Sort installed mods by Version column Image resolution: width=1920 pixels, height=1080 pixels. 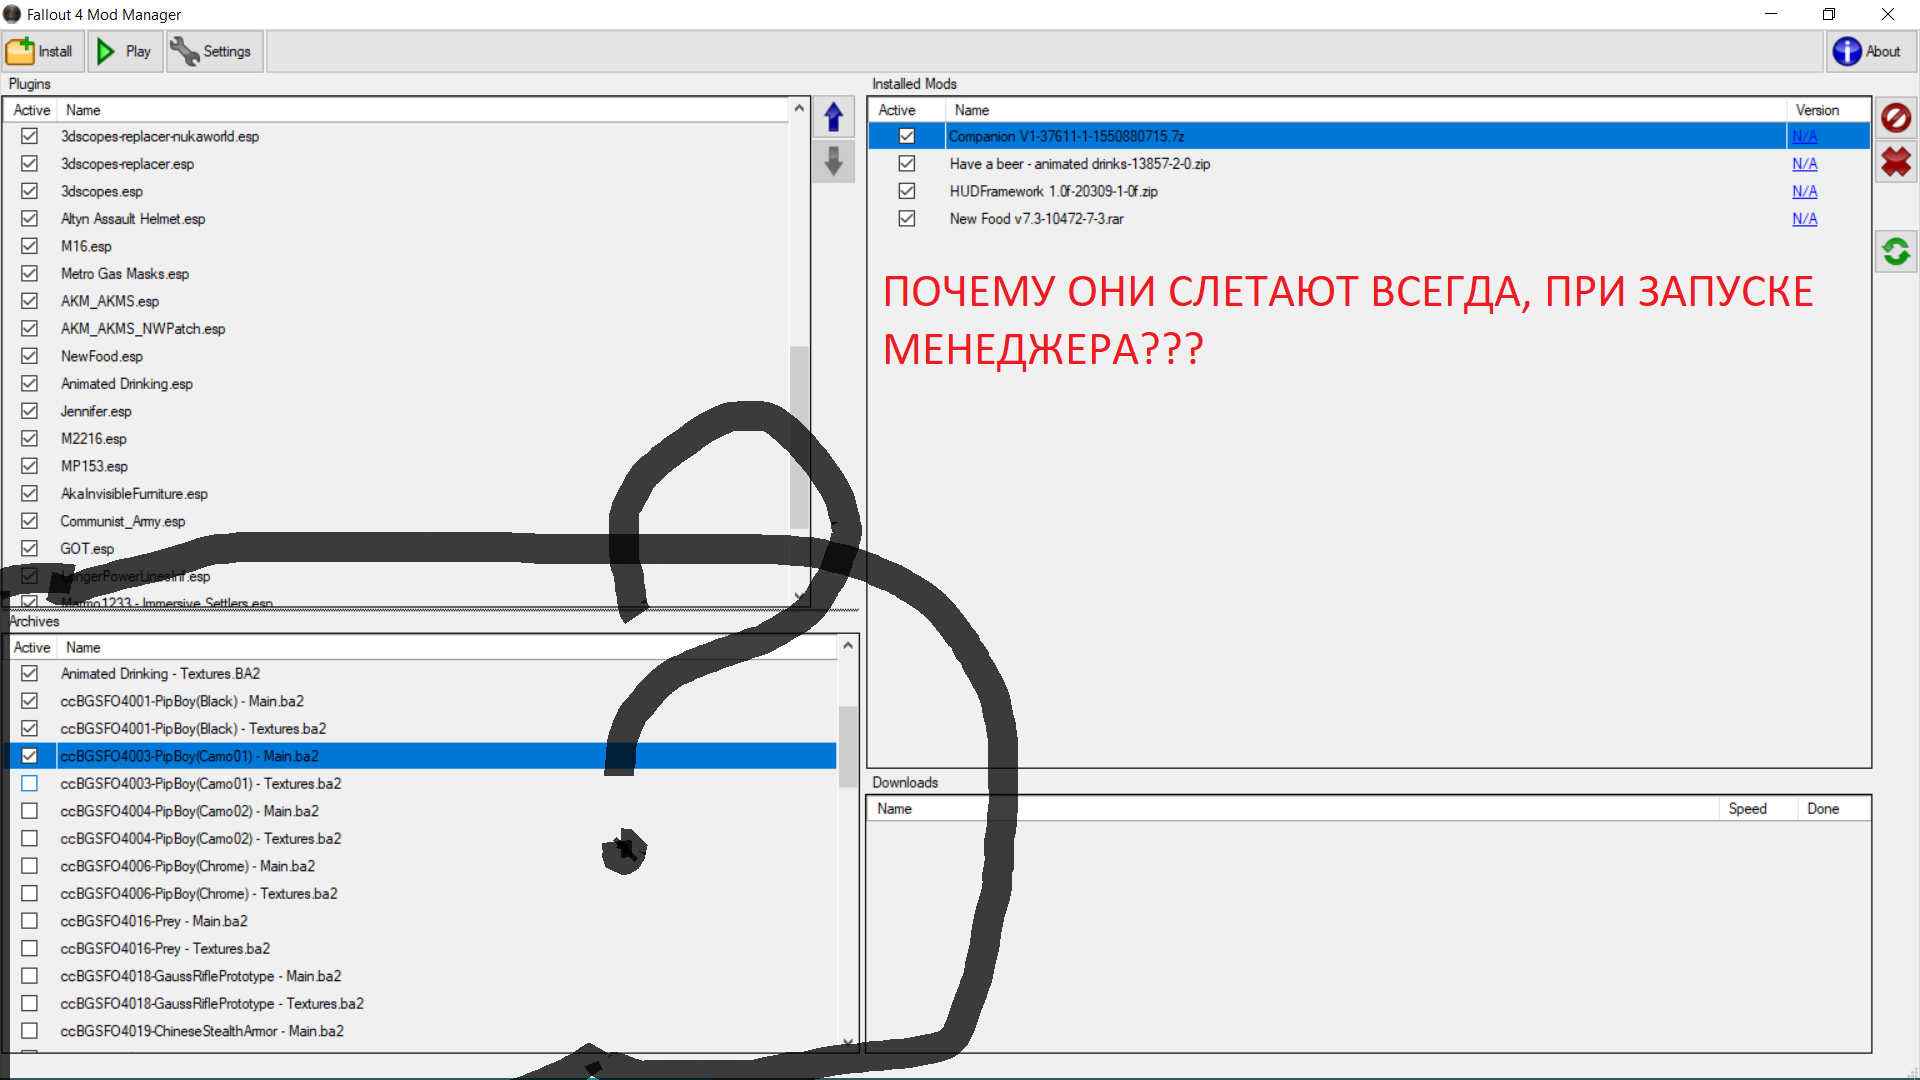pos(1817,110)
